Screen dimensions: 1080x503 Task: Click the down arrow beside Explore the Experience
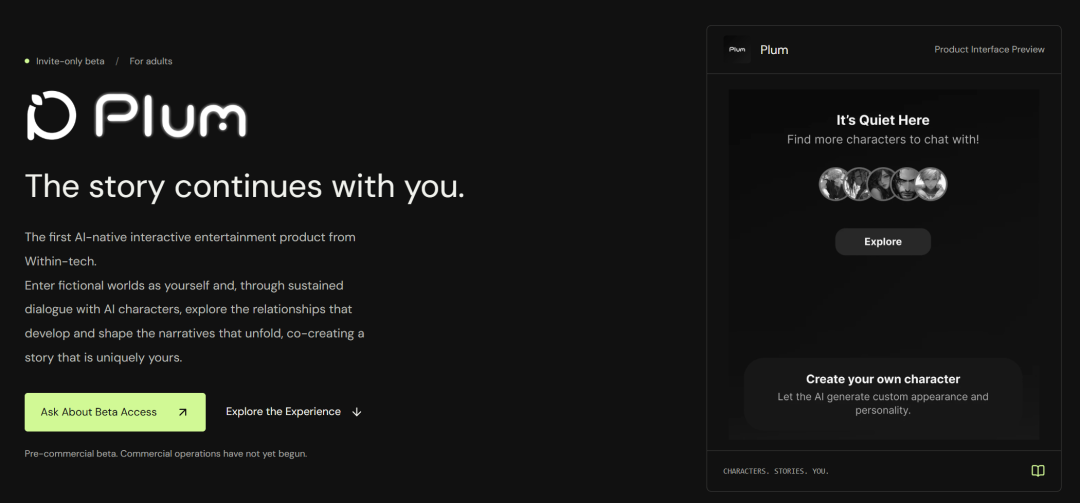tap(357, 412)
